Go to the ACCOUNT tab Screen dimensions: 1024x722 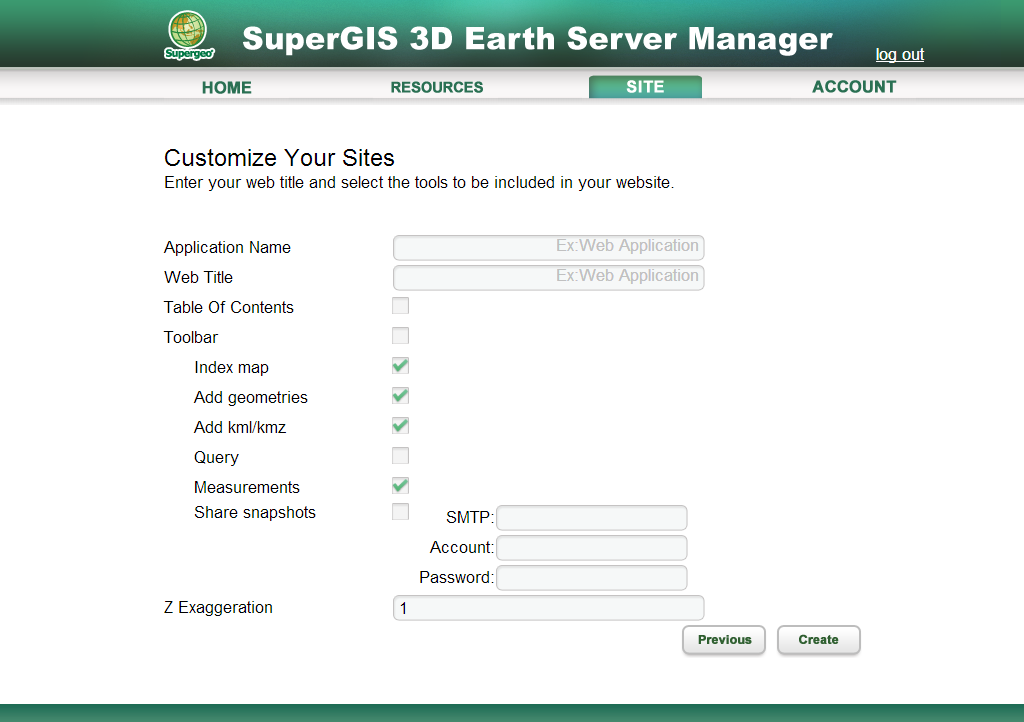click(x=854, y=87)
